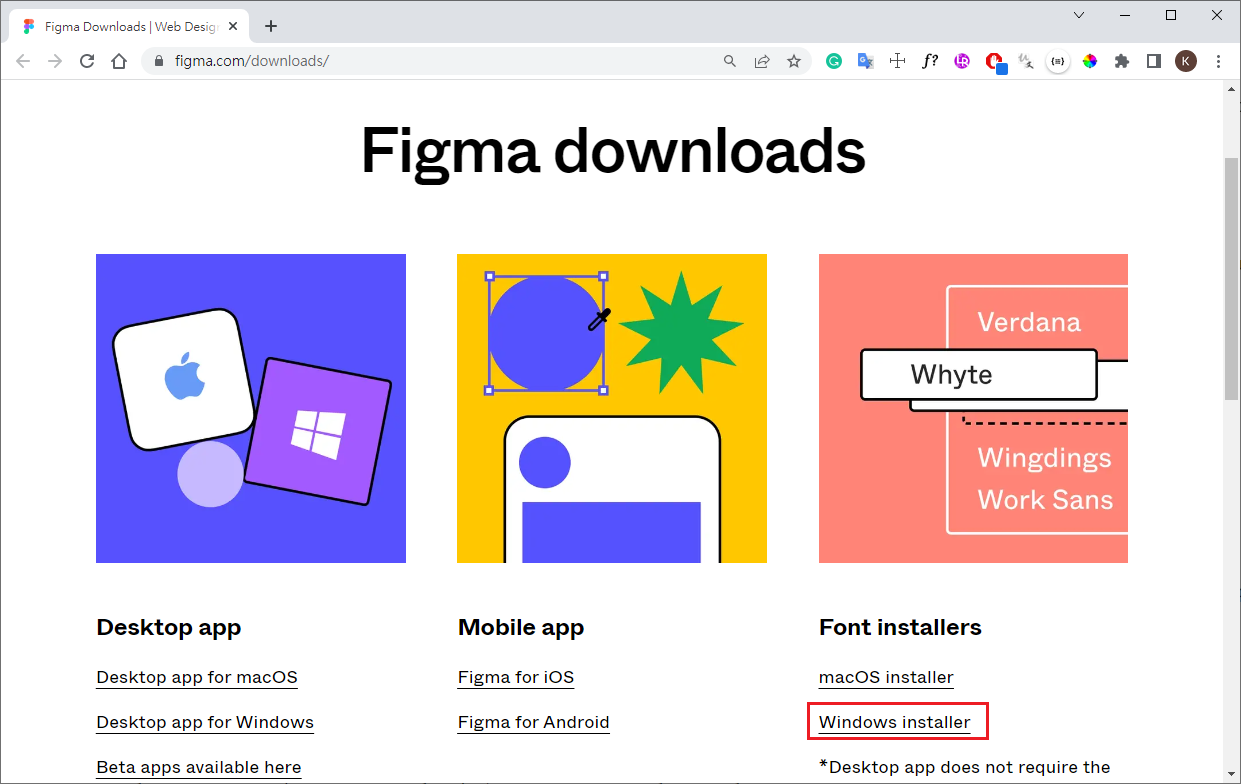Viewport: 1241px width, 784px height.
Task: Click the Figma for Android link
Action: (x=533, y=722)
